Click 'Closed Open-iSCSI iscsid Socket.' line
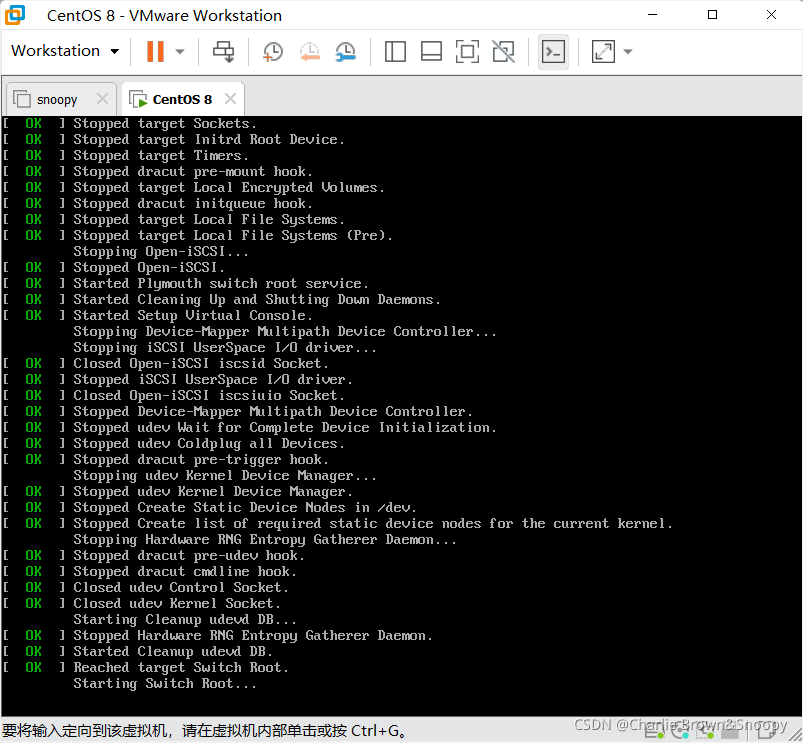This screenshot has width=803, height=743. [201, 364]
